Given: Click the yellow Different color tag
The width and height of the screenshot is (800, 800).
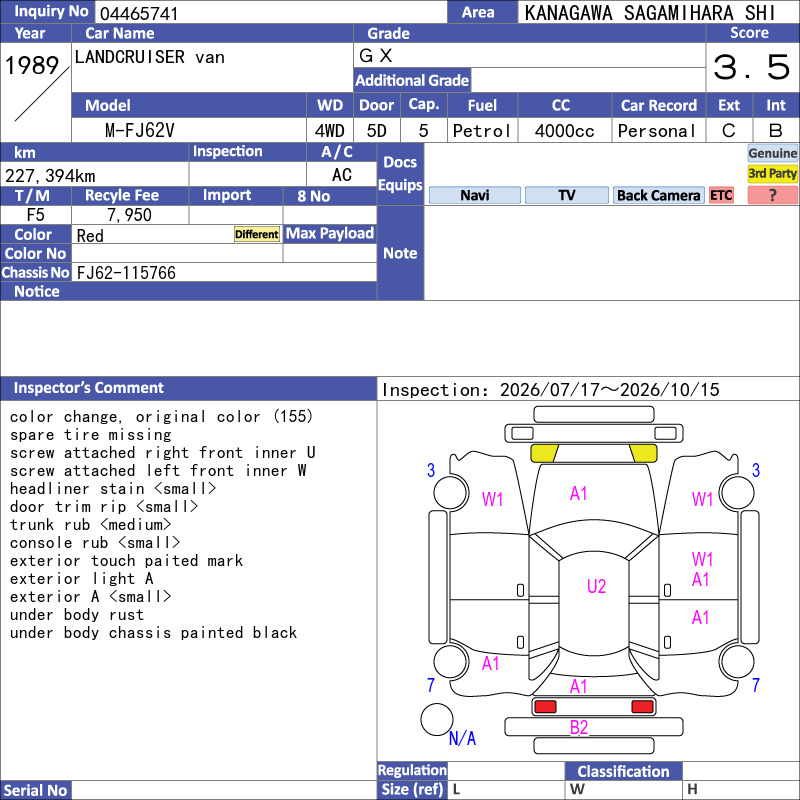Looking at the screenshot, I should pyautogui.click(x=257, y=234).
